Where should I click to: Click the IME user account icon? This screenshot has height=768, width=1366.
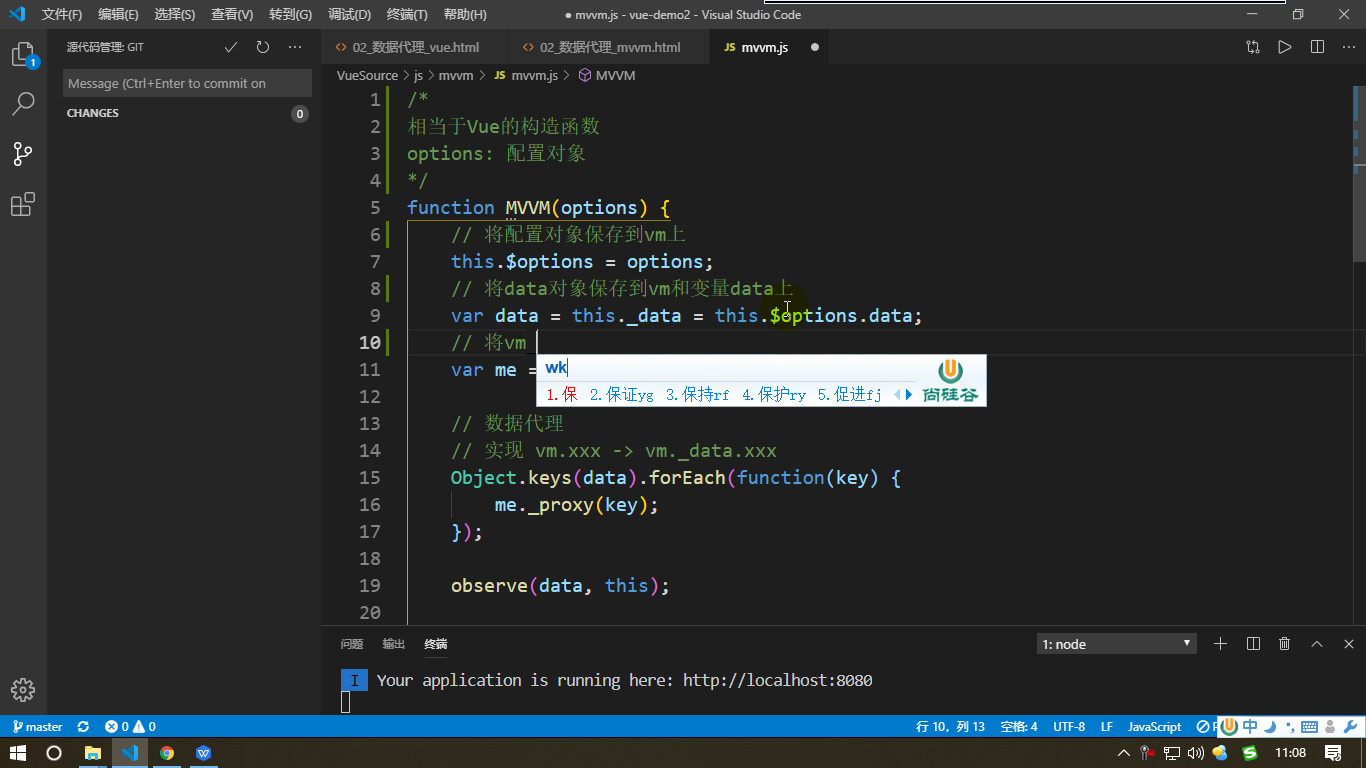(1330, 727)
